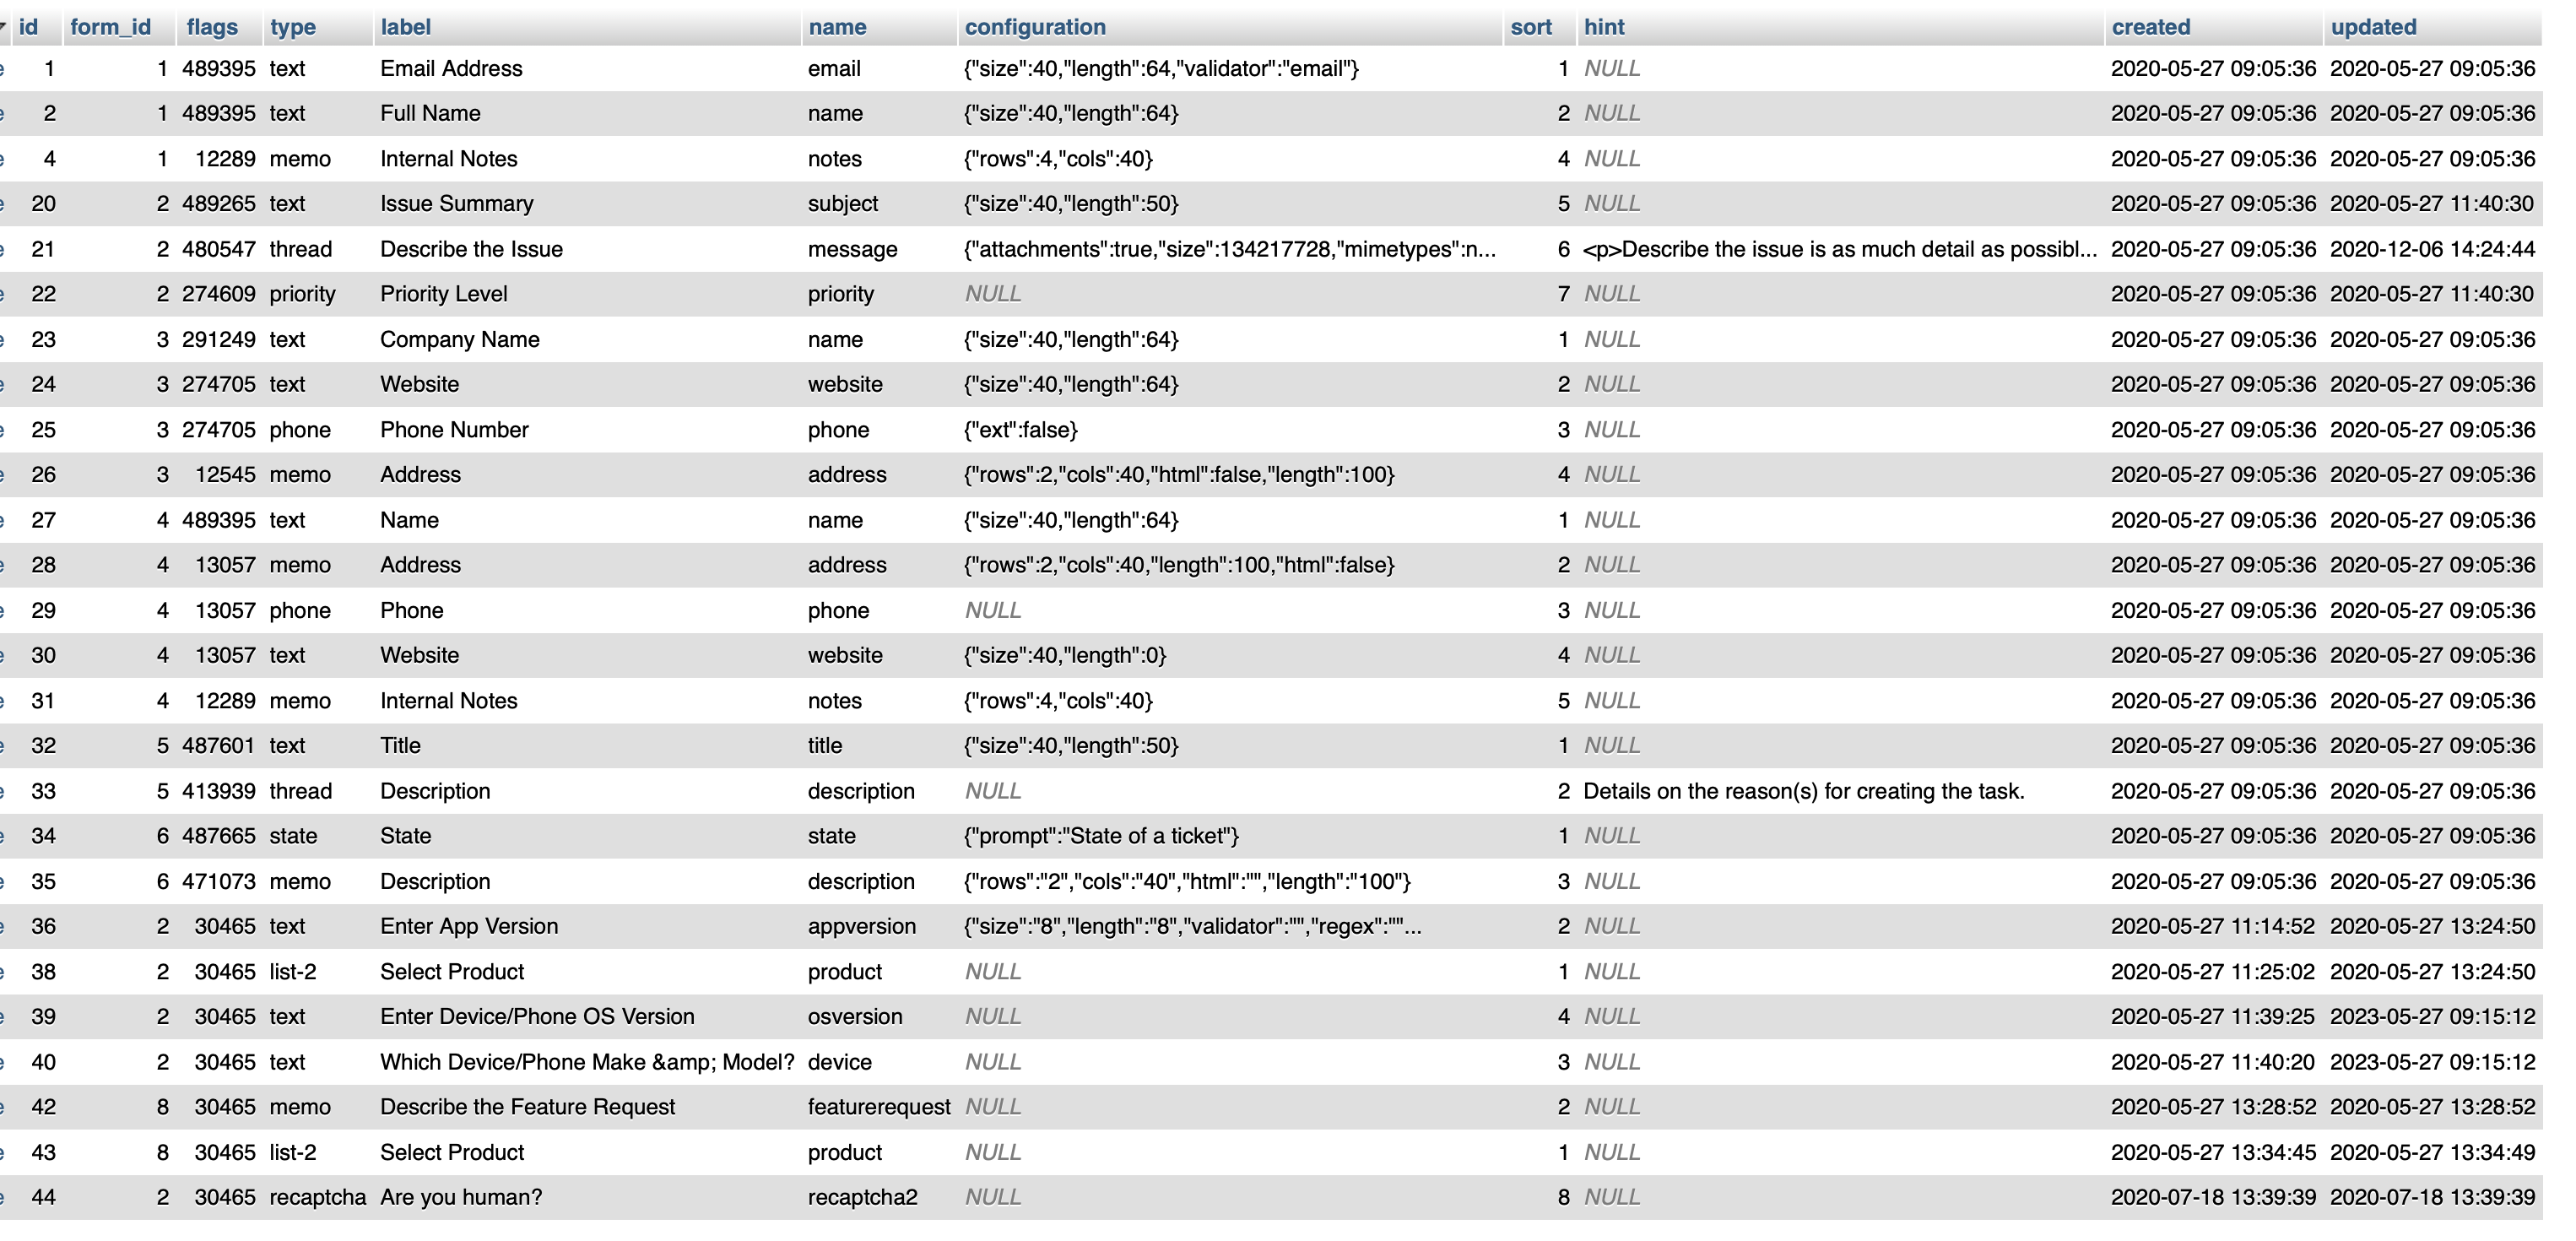The height and width of the screenshot is (1241, 2576).
Task: Select the configuration starting '{"size":"8"'
Action: [1192, 926]
